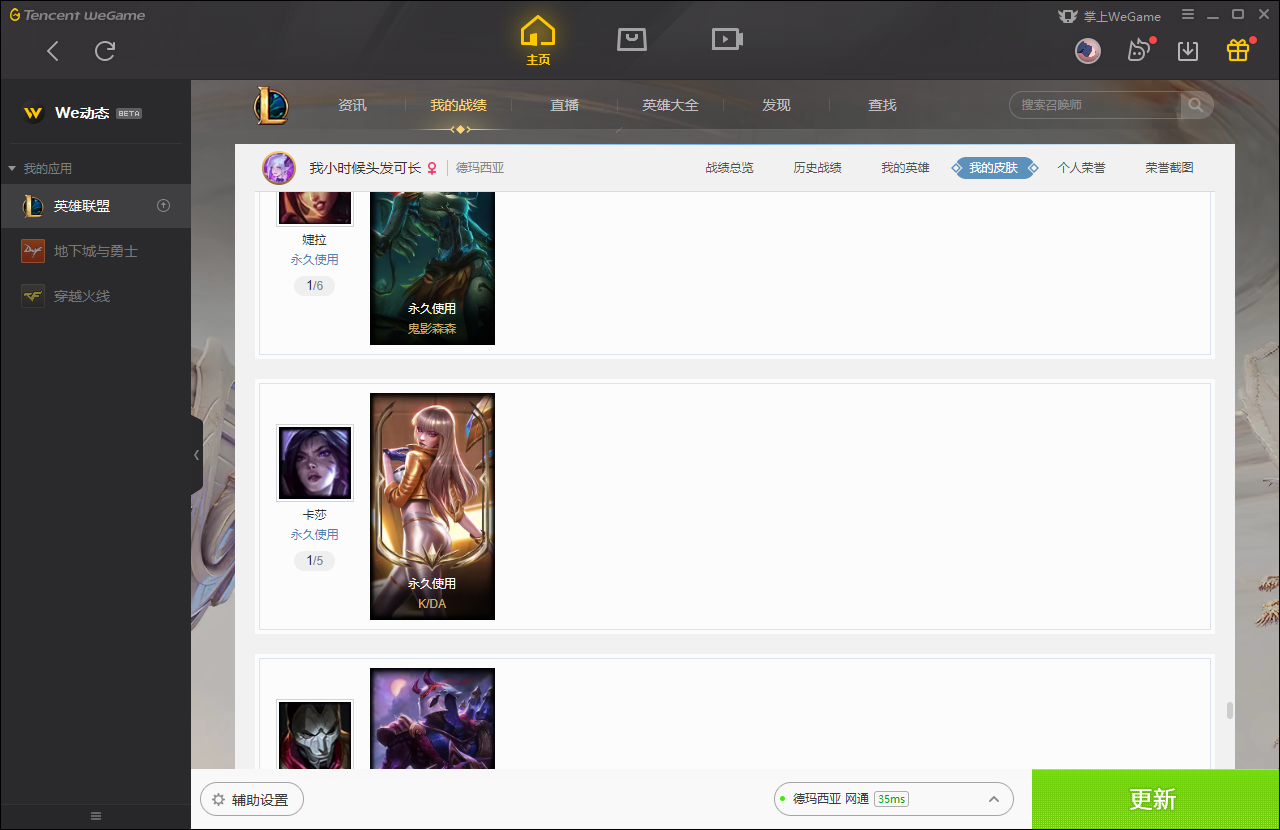Open the 主页 home icon

click(x=538, y=41)
